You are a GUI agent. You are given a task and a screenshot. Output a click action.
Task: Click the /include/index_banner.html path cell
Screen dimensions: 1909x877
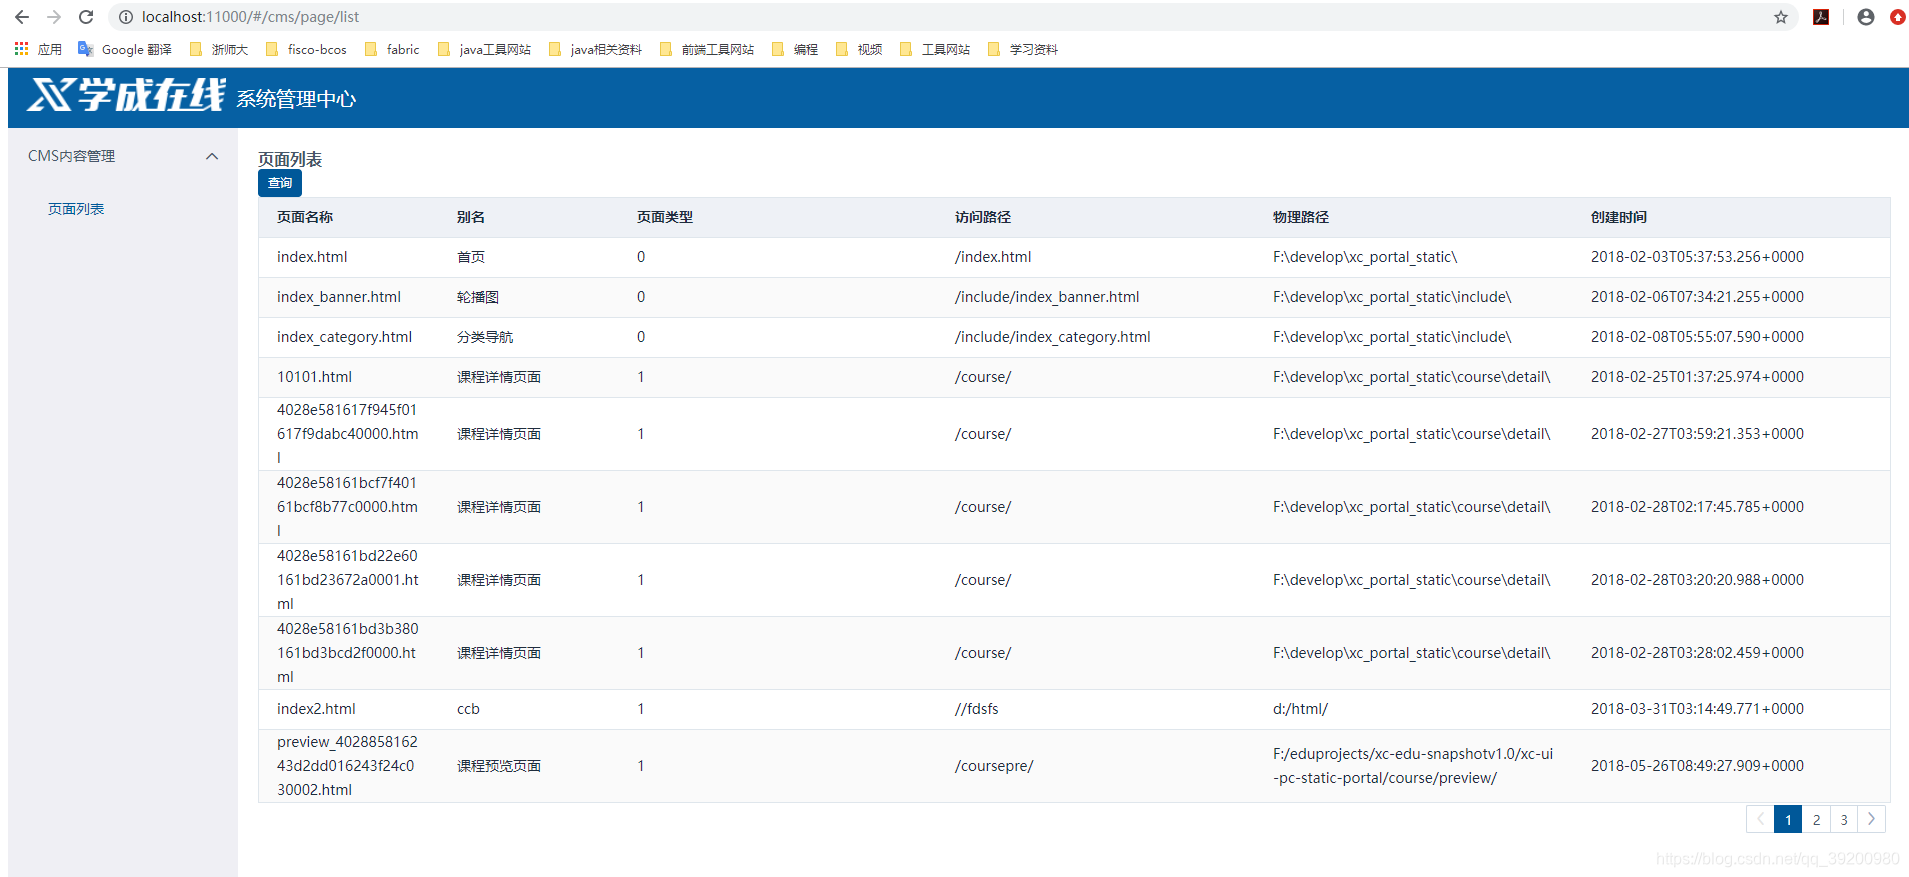1047,297
